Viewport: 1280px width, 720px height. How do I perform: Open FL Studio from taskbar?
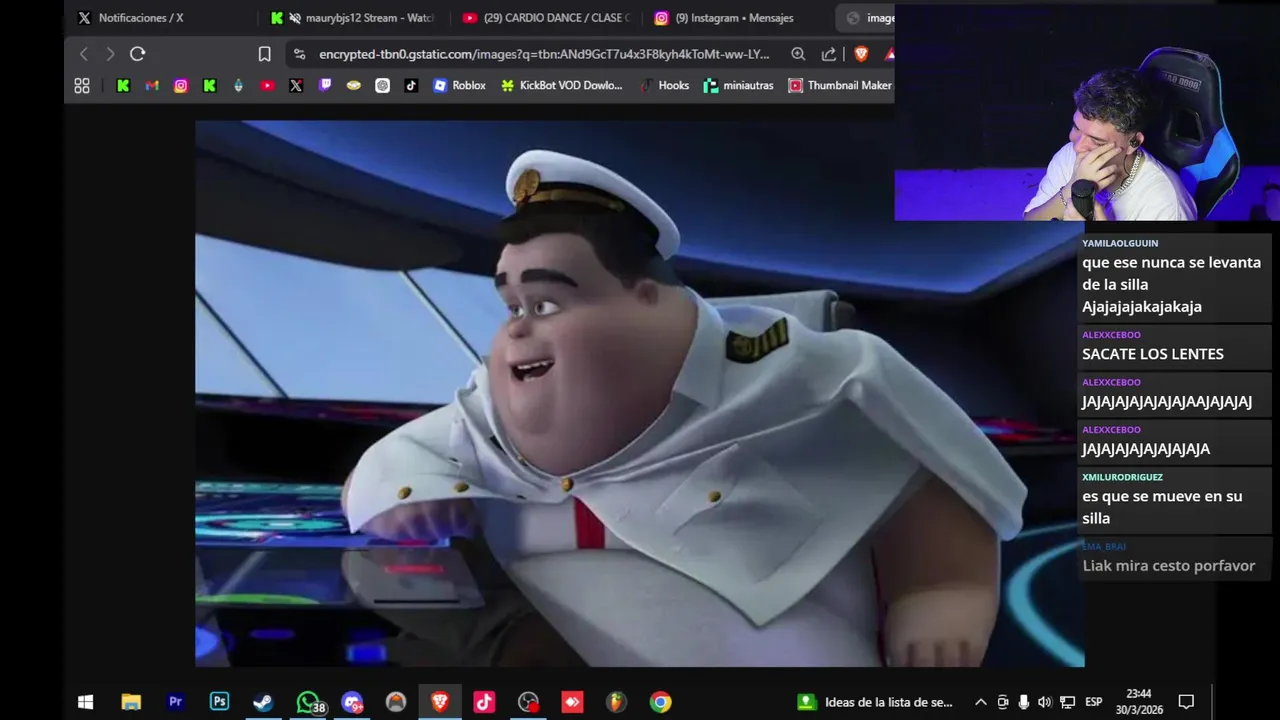click(616, 702)
